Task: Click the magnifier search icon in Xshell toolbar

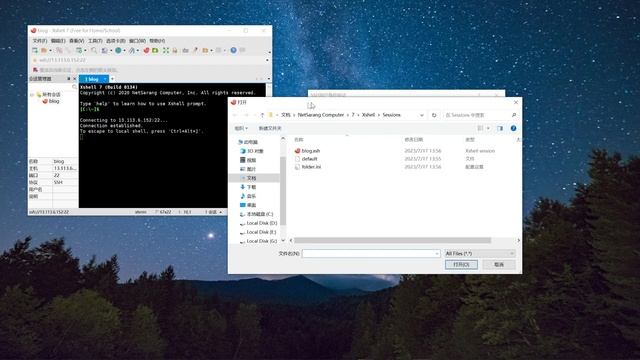Action: (x=94, y=50)
